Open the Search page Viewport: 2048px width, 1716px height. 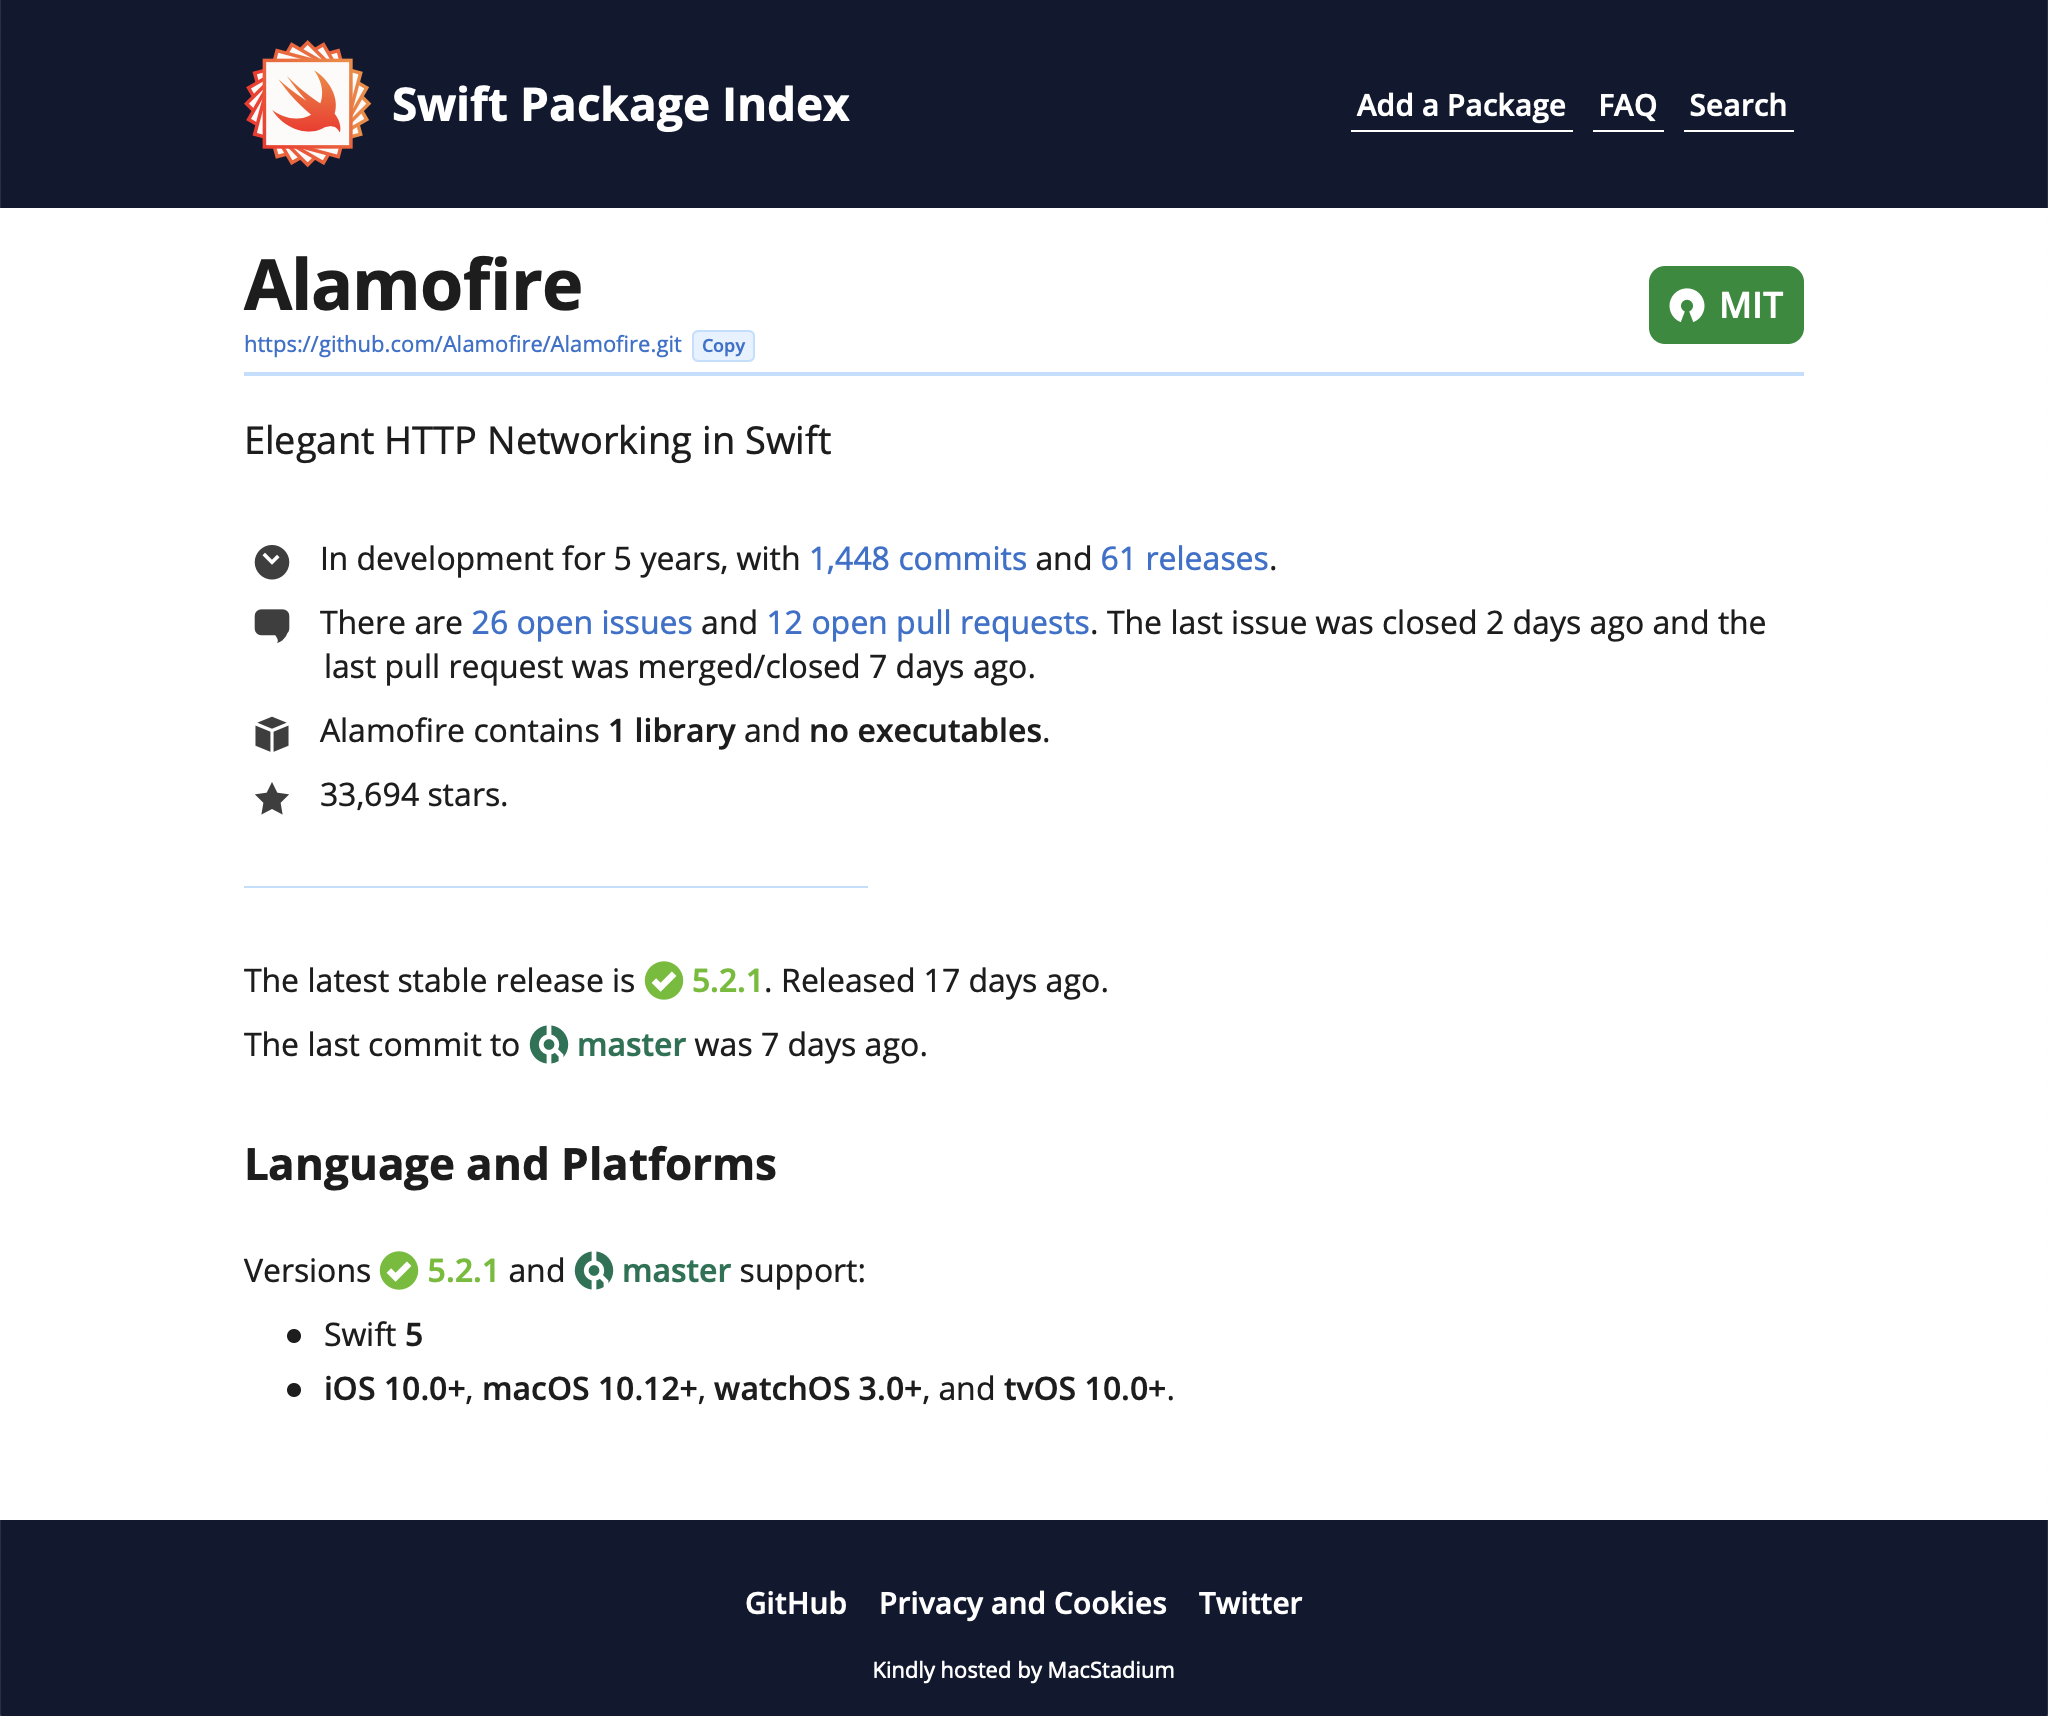pos(1738,105)
